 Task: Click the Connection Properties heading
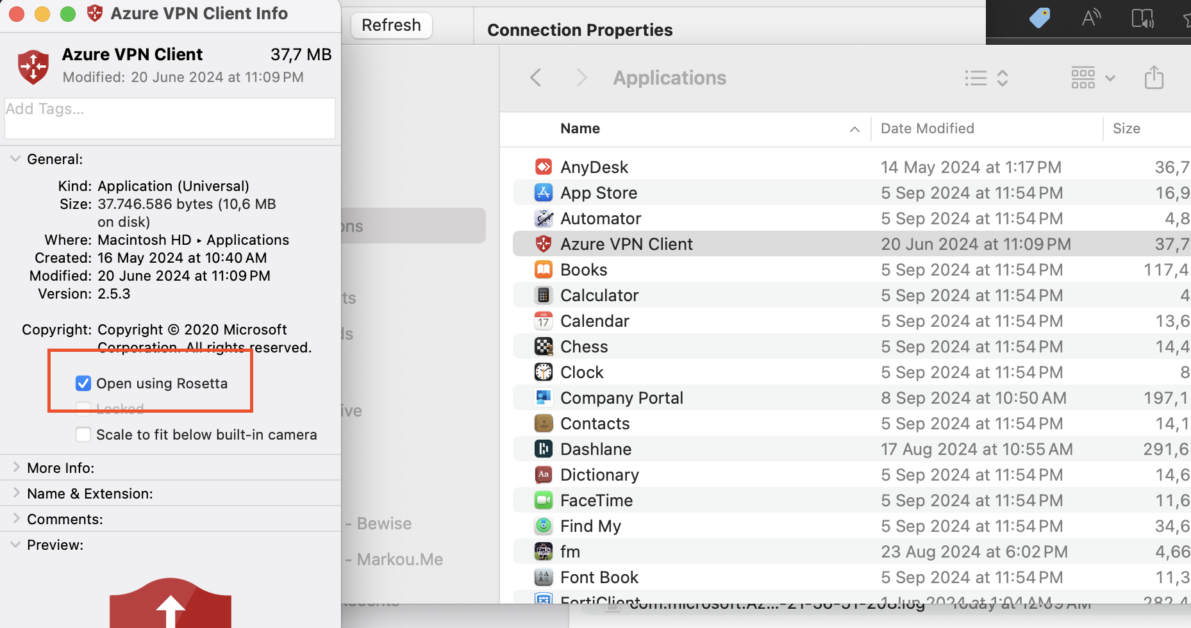pyautogui.click(x=580, y=30)
